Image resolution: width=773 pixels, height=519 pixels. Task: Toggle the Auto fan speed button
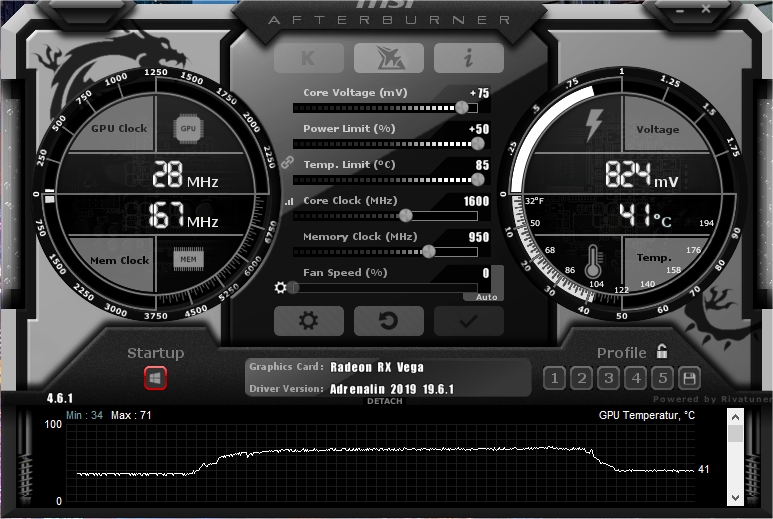tap(486, 297)
